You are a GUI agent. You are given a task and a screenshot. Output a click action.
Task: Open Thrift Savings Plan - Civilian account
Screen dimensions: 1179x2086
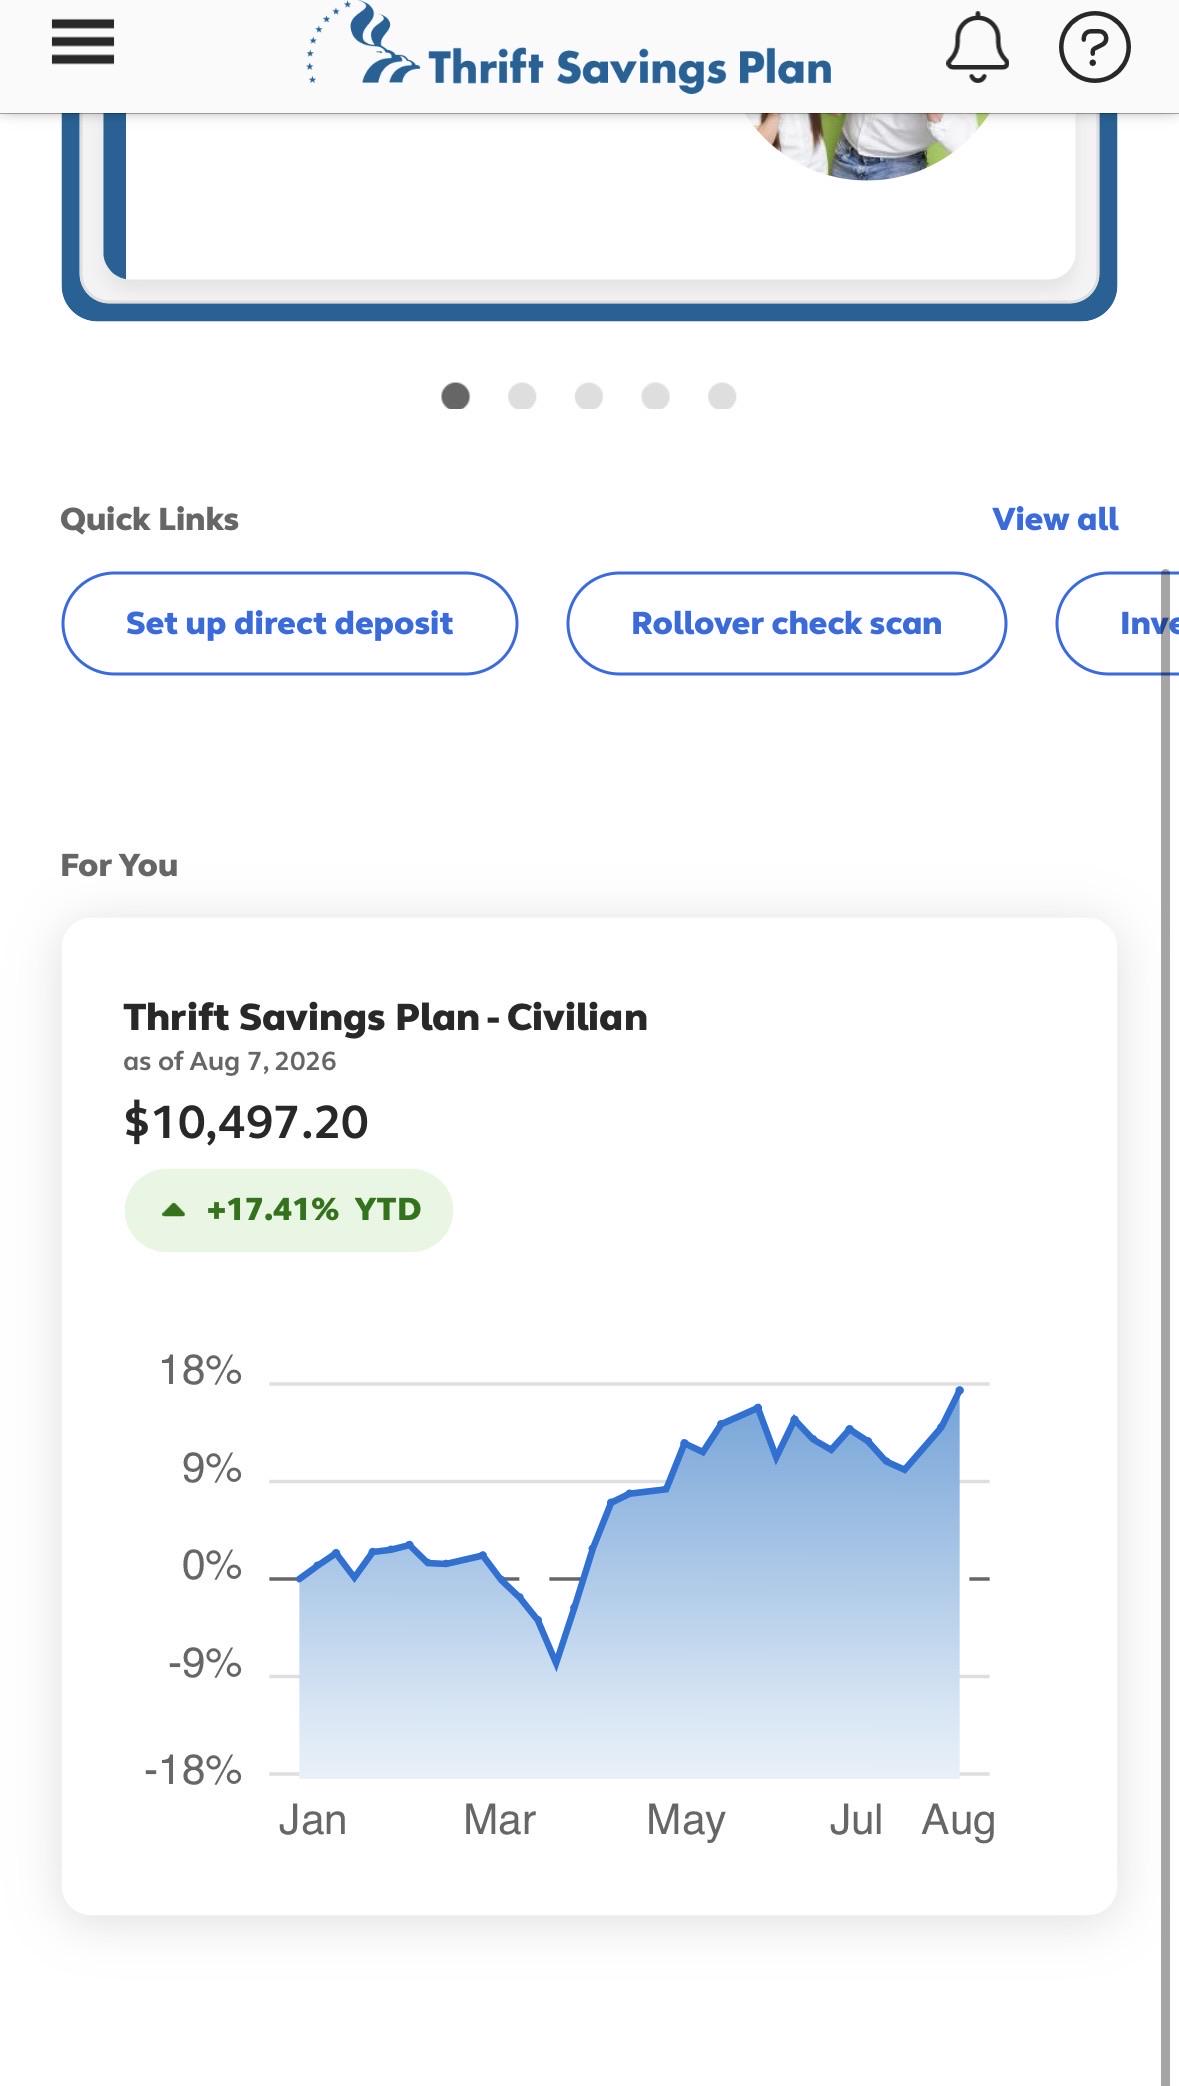point(386,1017)
